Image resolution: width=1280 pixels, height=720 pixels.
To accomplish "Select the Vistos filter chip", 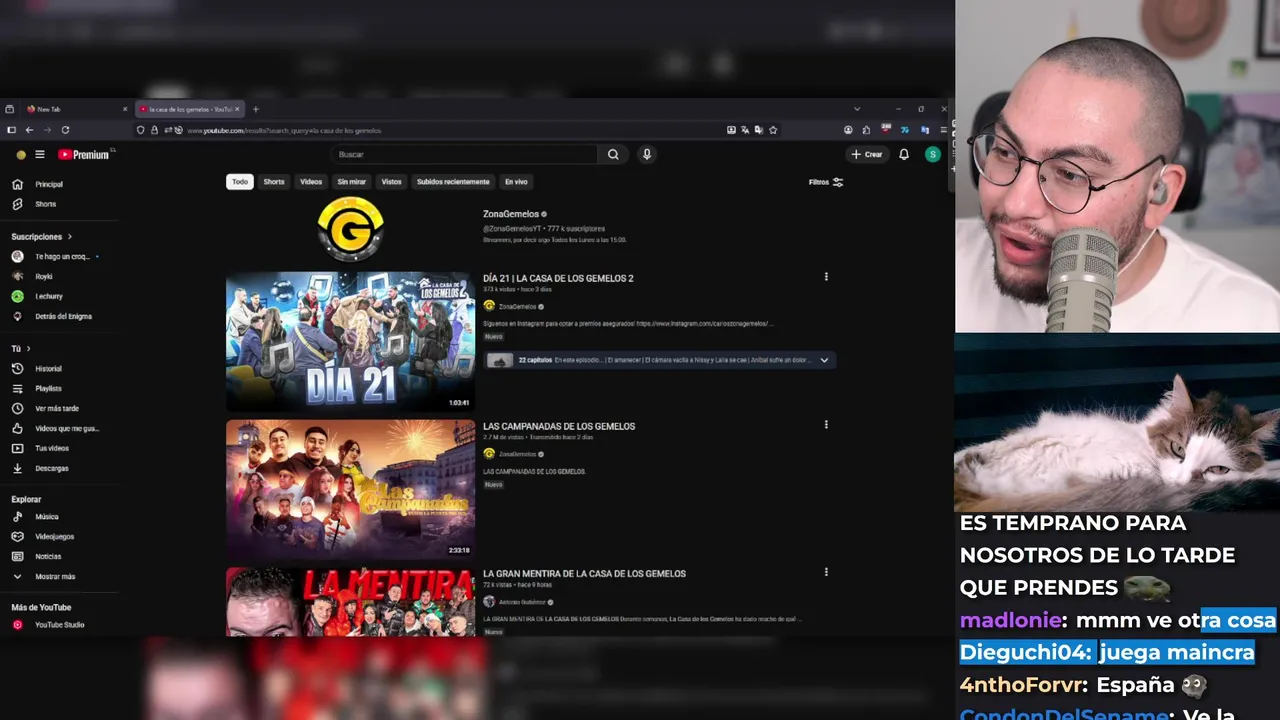I will coord(391,182).
